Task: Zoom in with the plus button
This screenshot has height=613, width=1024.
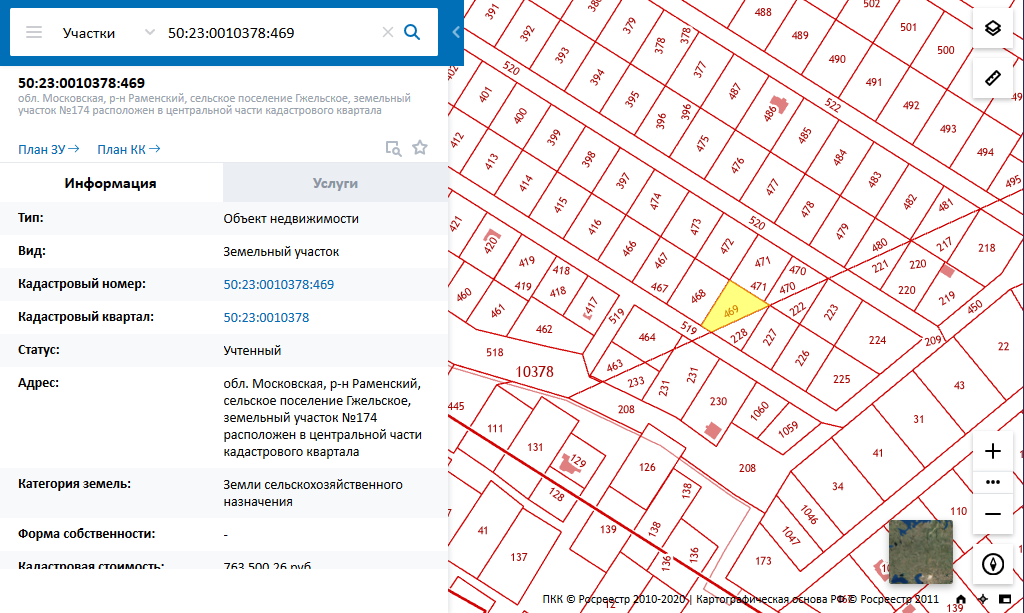Action: [992, 451]
